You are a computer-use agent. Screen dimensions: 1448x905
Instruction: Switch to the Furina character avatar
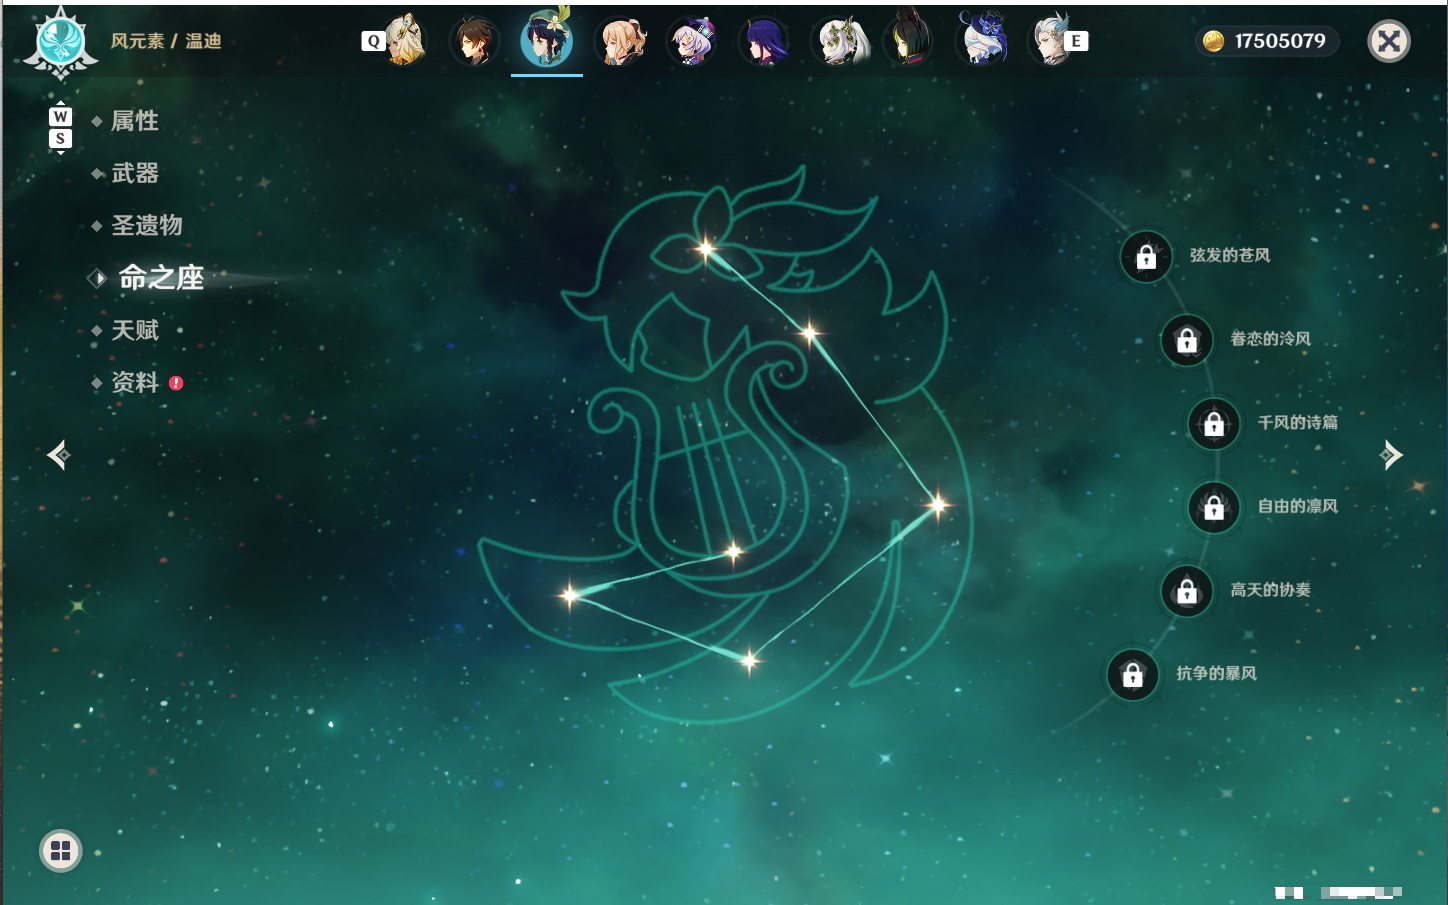coord(982,39)
